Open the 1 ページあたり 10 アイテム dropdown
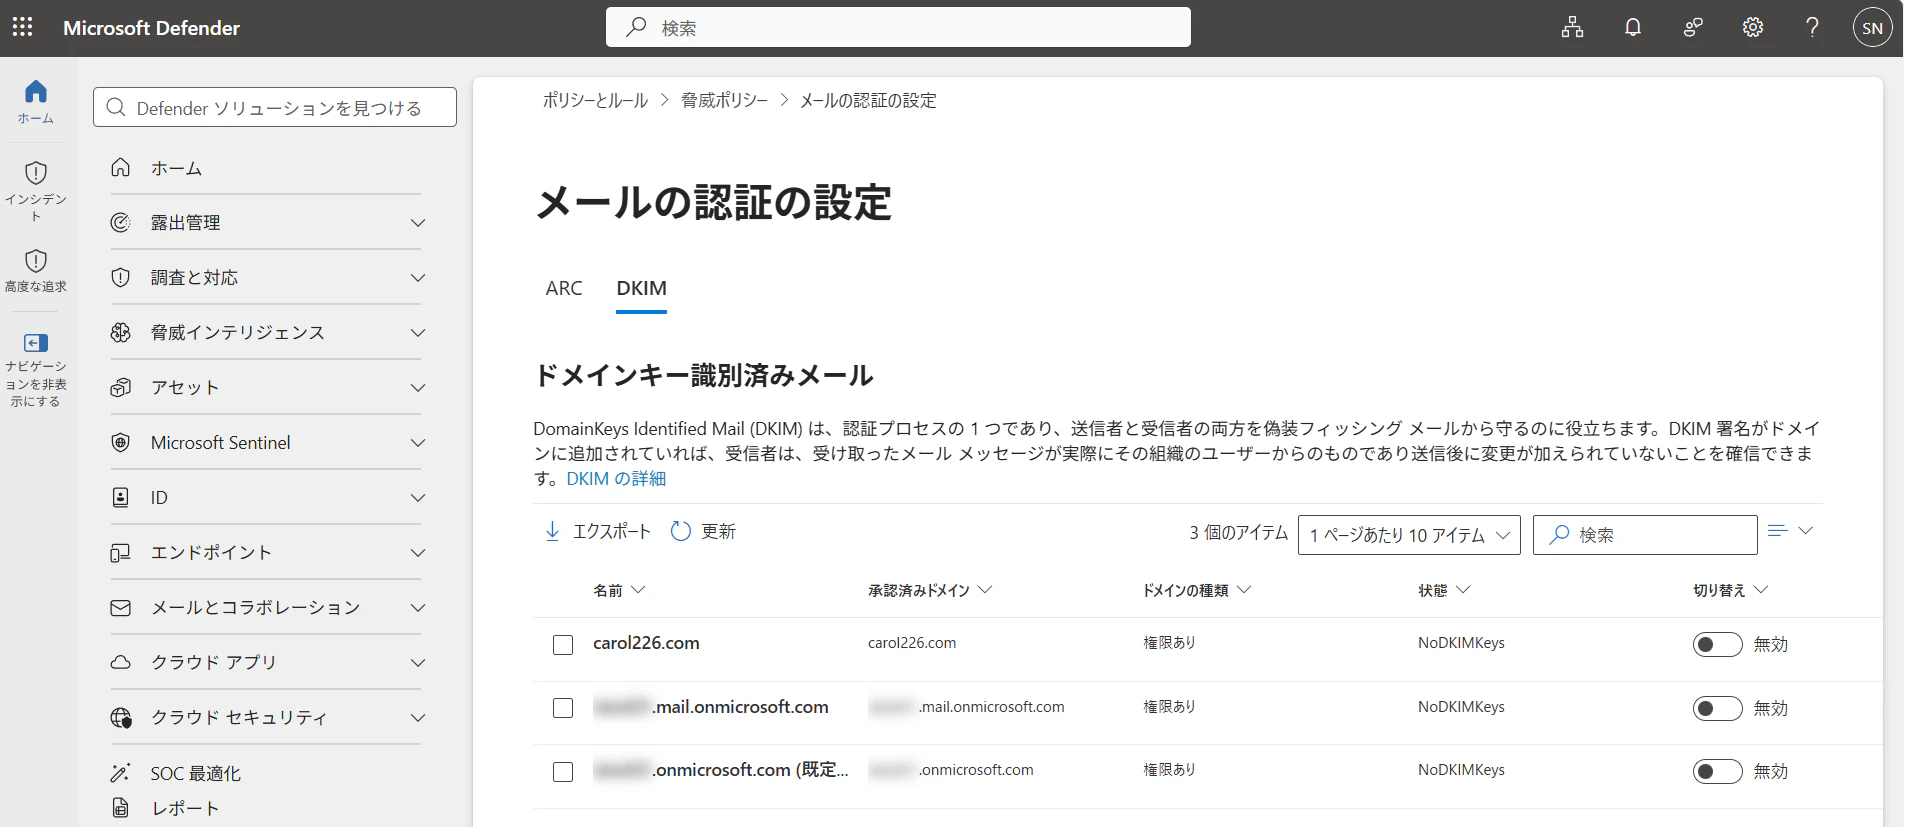This screenshot has height=827, width=1906. pos(1409,535)
